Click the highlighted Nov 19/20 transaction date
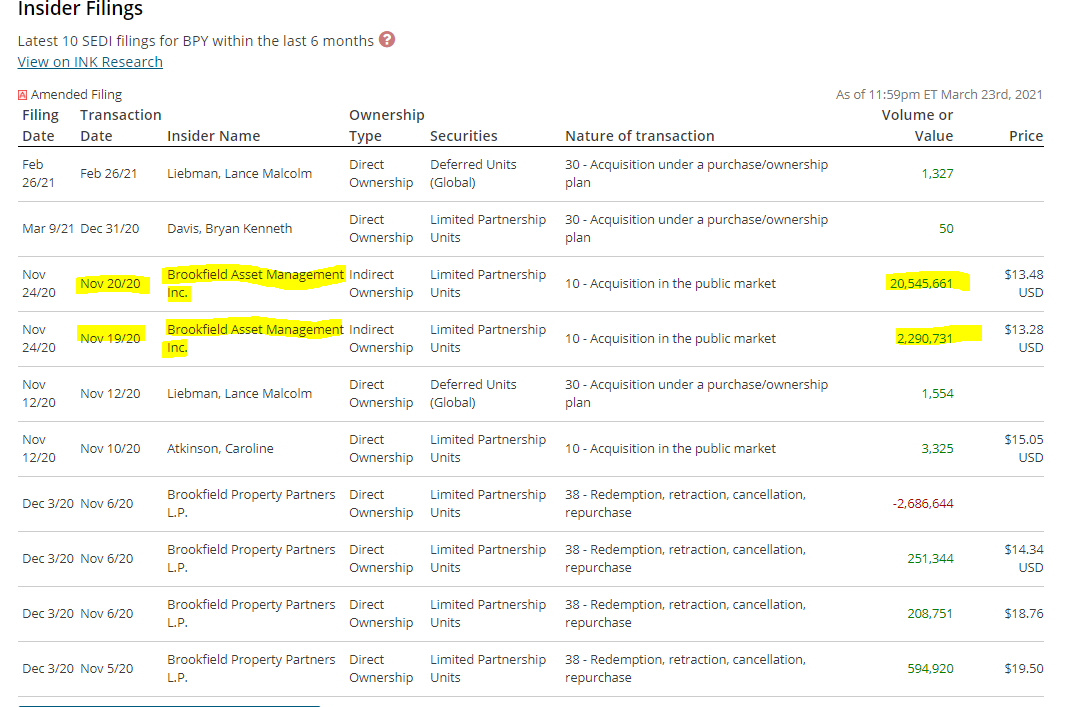The width and height of the screenshot is (1075, 707). tap(110, 338)
